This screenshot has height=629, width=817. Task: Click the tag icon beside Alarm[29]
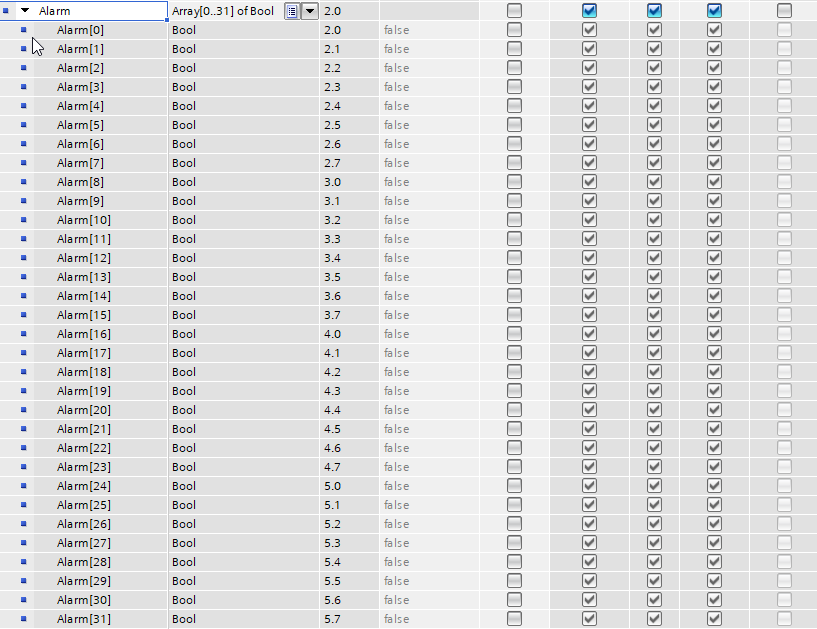23,581
